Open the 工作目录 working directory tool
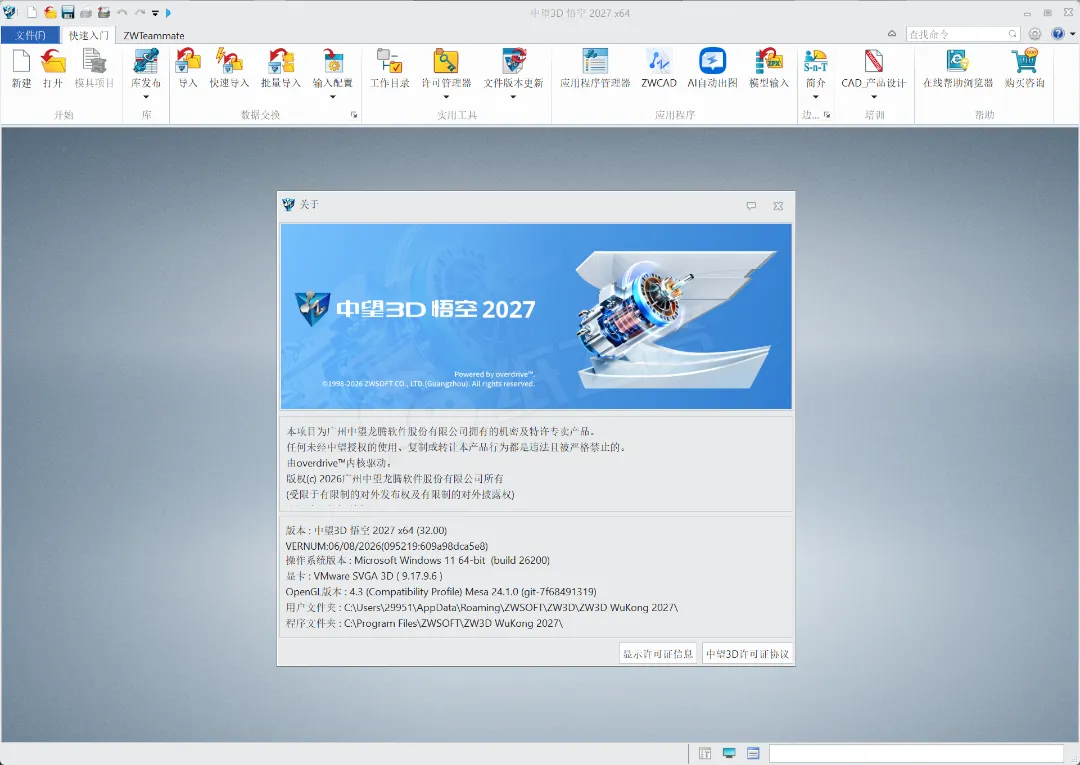The image size is (1080, 765). (390, 69)
